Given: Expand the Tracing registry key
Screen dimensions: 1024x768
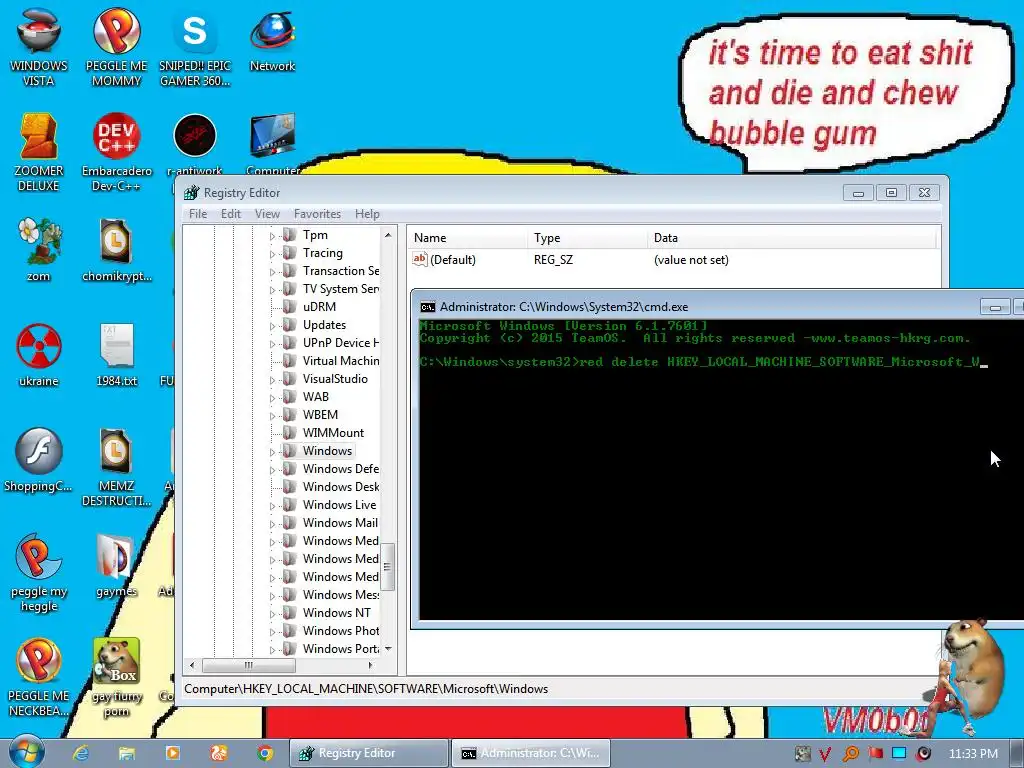Looking at the screenshot, I should (x=272, y=253).
